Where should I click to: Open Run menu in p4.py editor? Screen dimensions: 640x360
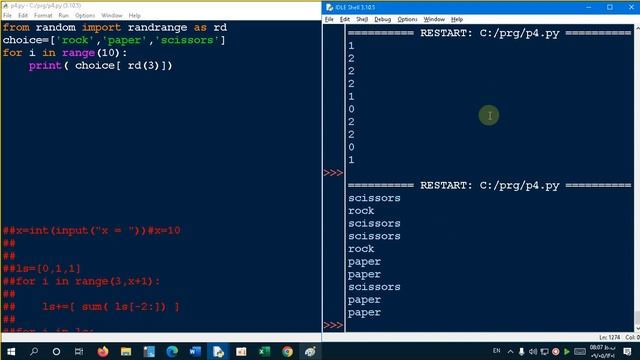[64, 16]
